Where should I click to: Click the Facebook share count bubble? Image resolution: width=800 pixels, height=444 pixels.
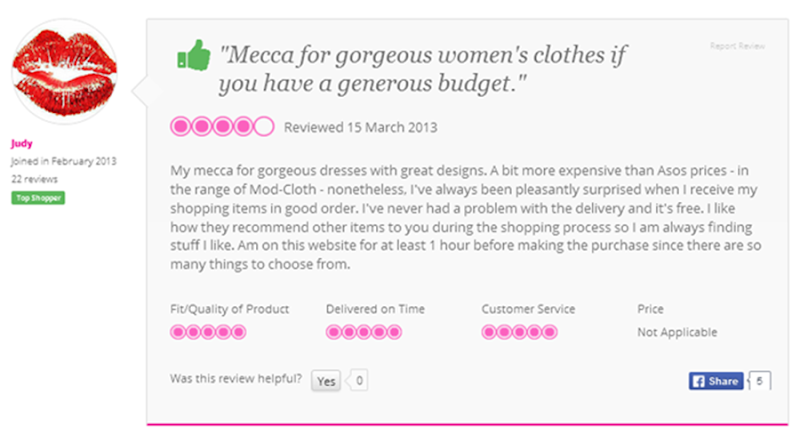tap(761, 381)
